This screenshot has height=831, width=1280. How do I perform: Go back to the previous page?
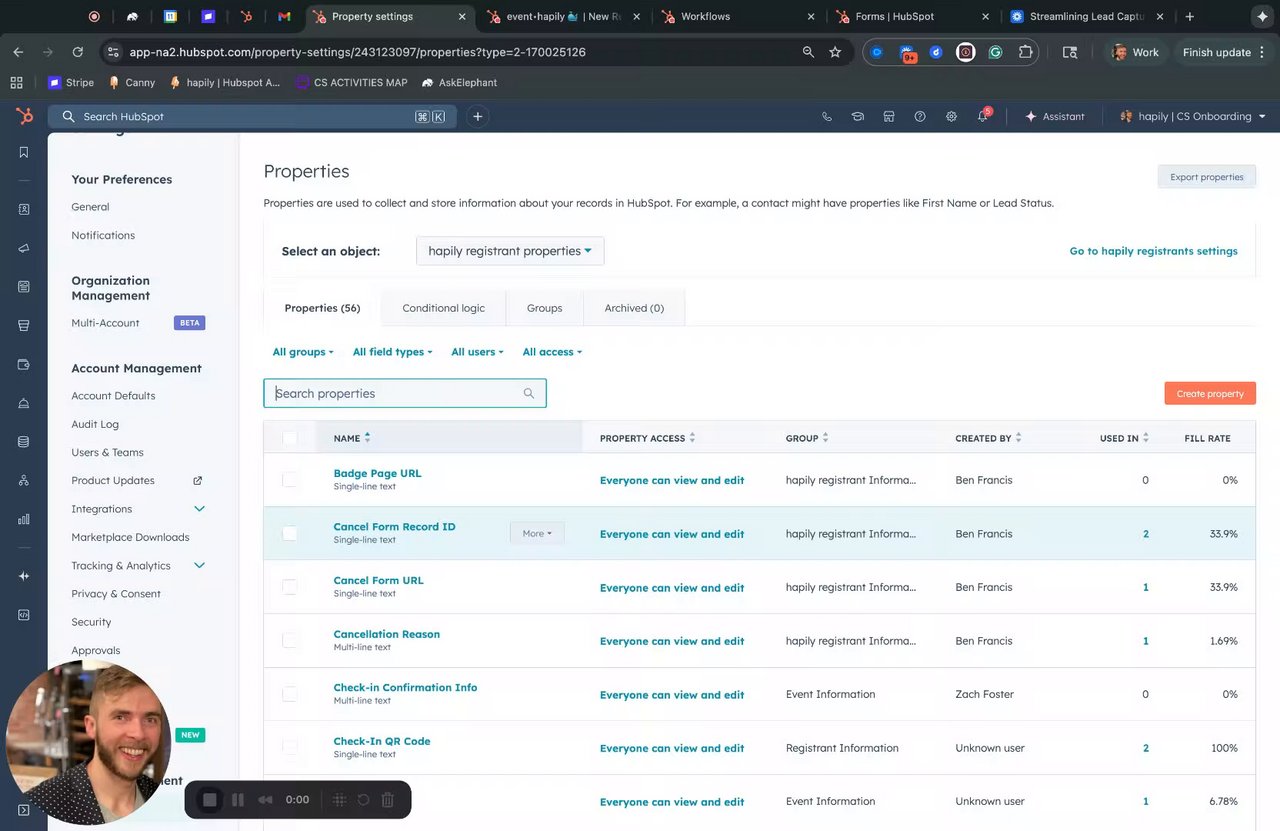(18, 52)
